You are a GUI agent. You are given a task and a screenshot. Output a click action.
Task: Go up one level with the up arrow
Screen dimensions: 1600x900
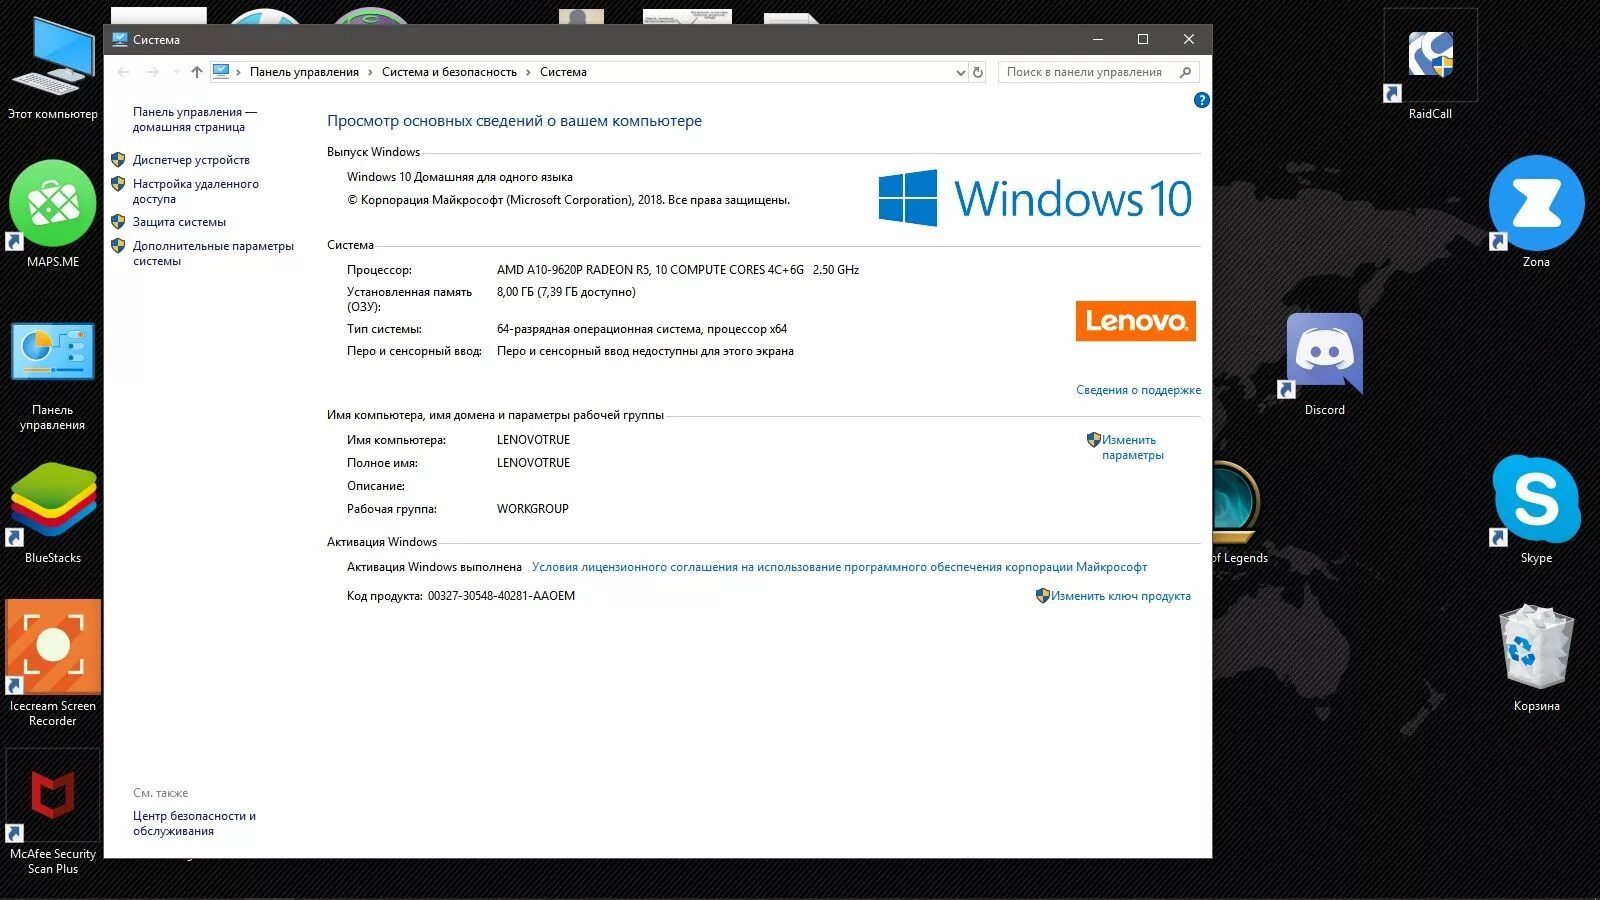197,72
